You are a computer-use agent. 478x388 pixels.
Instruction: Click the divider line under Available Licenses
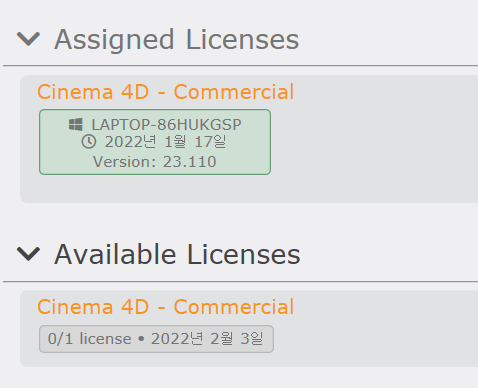click(240, 281)
